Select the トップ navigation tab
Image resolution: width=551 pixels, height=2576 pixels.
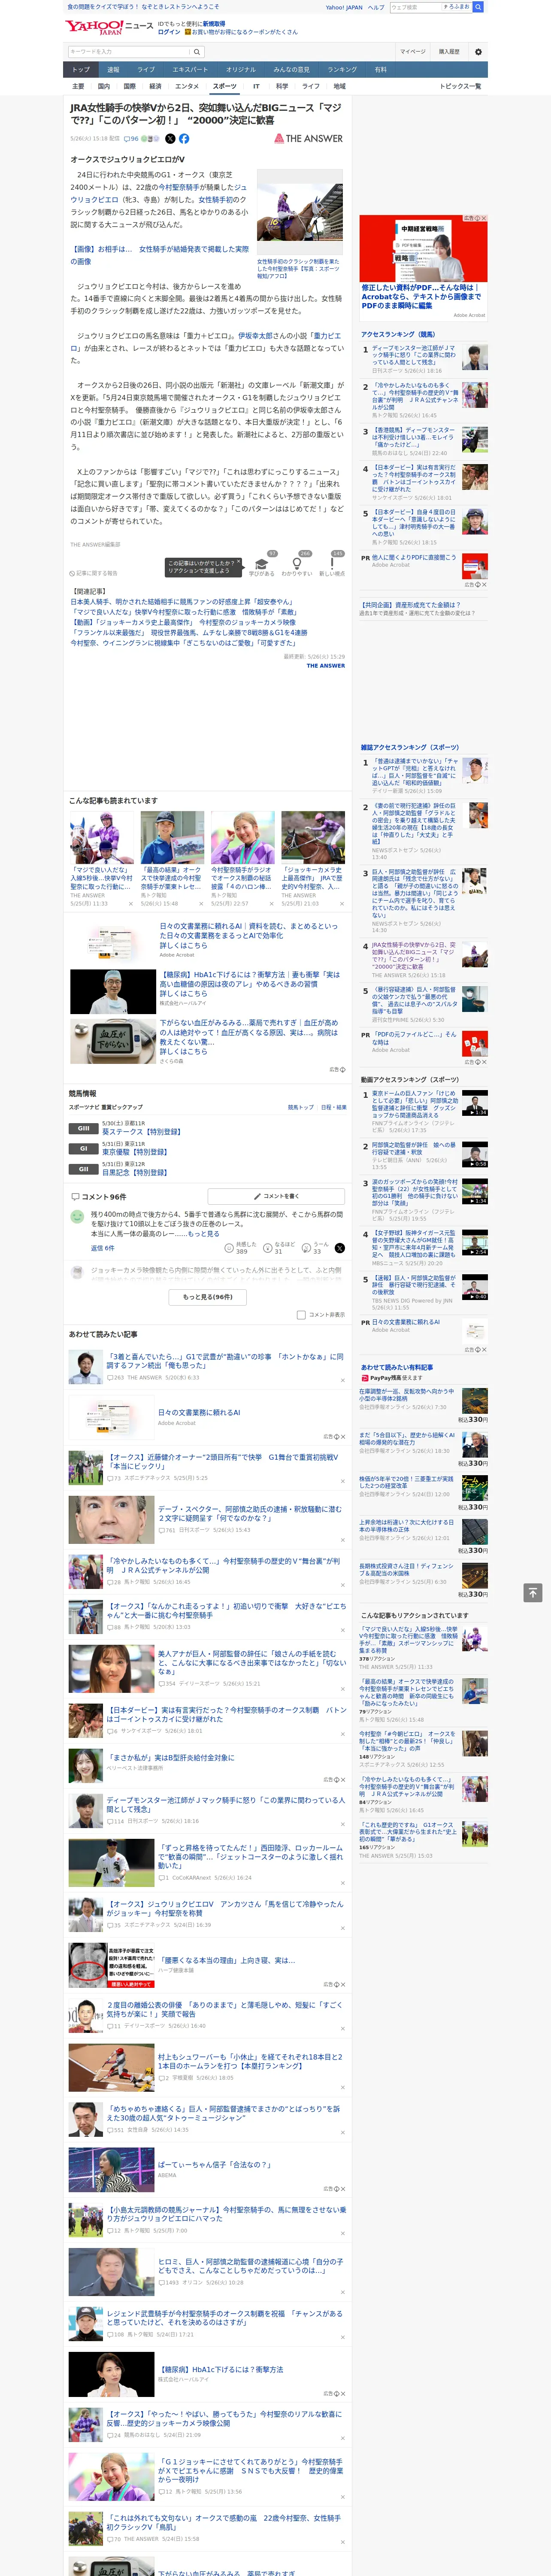[81, 70]
